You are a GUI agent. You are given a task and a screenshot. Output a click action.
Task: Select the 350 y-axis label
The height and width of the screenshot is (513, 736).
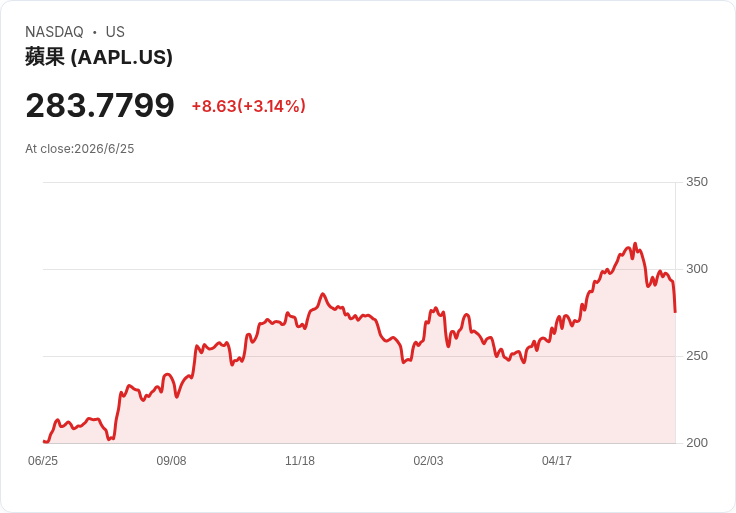[x=697, y=182]
